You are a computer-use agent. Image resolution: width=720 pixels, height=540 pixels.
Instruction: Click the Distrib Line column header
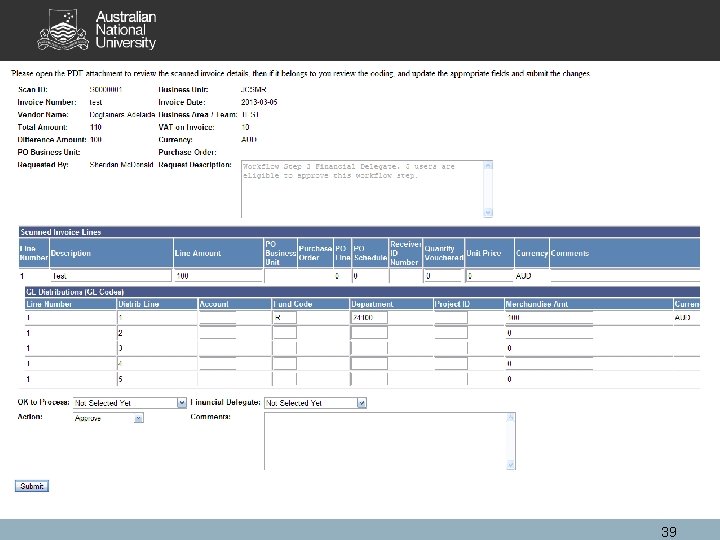pyautogui.click(x=157, y=304)
